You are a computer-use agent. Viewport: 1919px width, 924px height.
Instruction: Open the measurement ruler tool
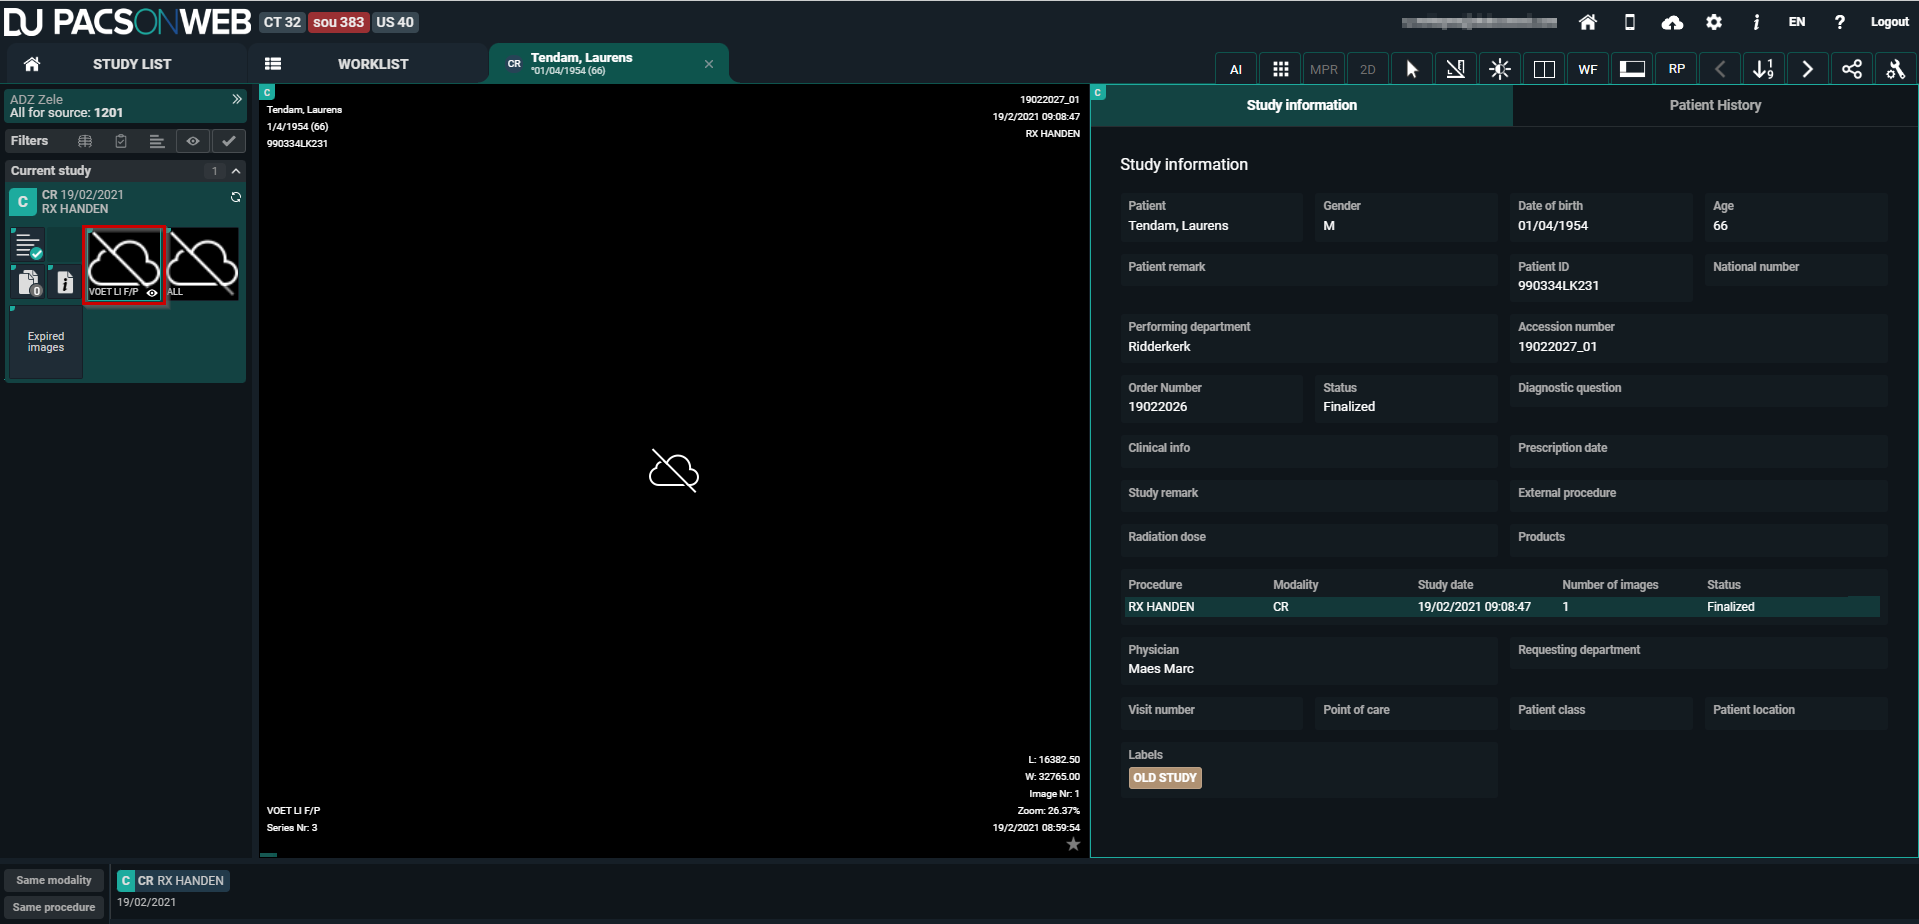point(1455,69)
